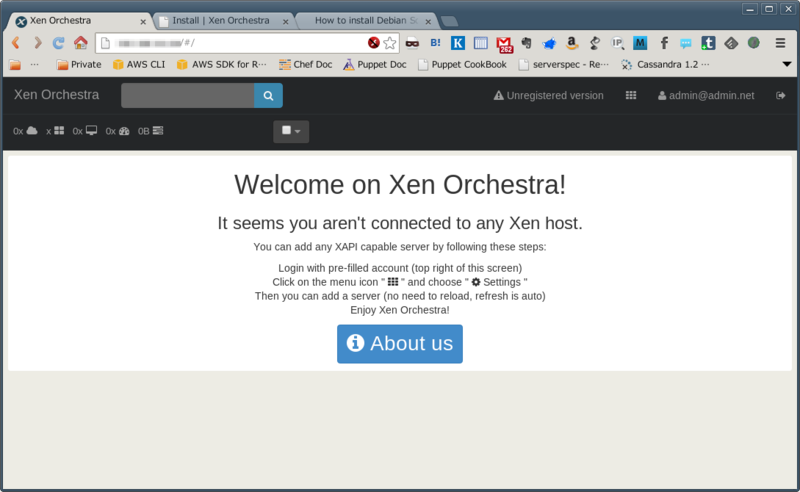Click the Evernote elephant extension icon
Image resolution: width=800 pixels, height=492 pixels.
click(x=527, y=43)
